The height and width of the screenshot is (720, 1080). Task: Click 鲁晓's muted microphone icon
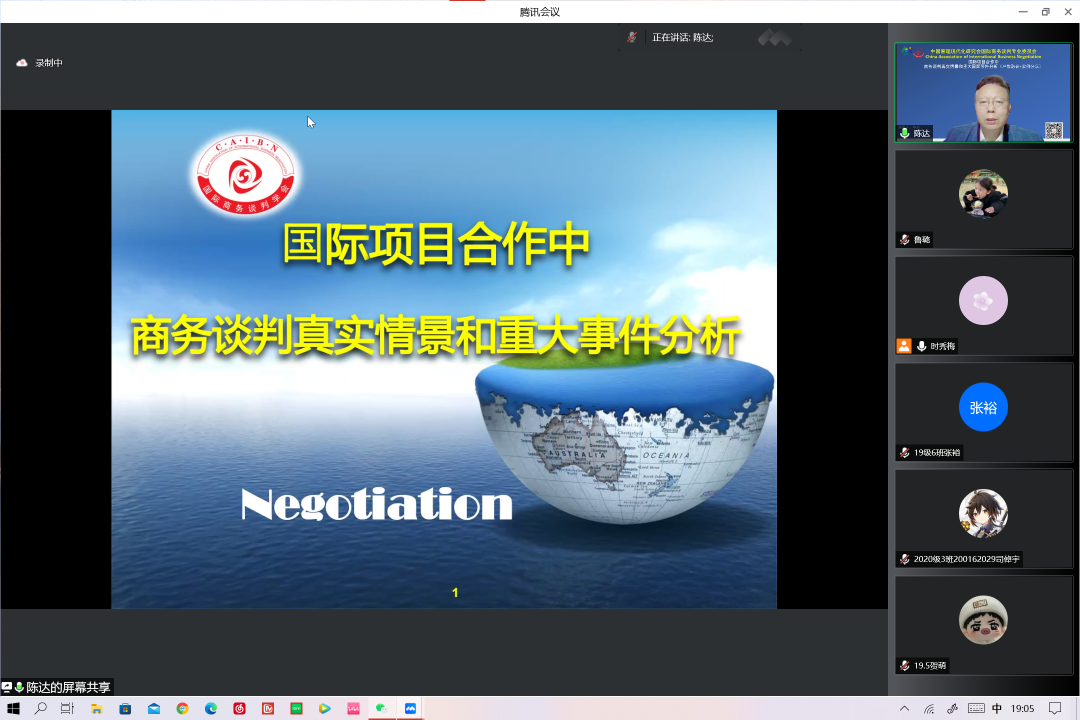[905, 240]
